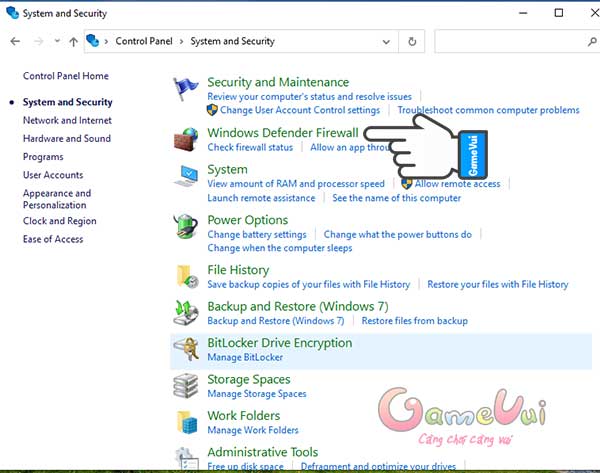Click the File History folder icon
This screenshot has height=473, width=600.
click(x=187, y=276)
